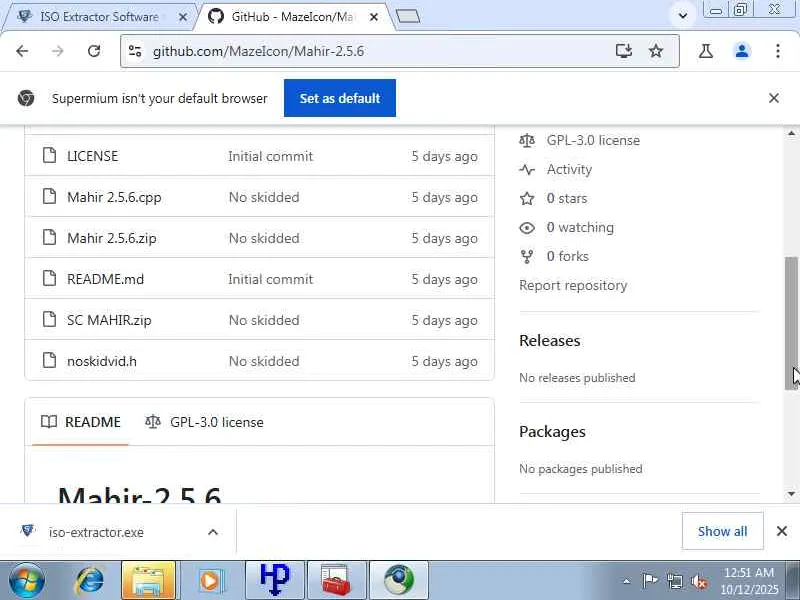Open network status tray icon
800x600 pixels.
[674, 581]
